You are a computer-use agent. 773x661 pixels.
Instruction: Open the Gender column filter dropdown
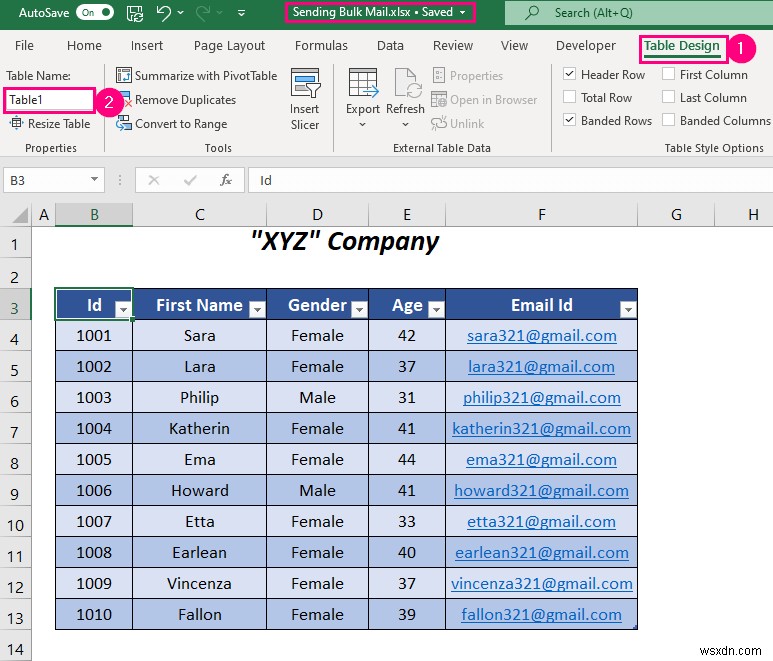click(359, 309)
